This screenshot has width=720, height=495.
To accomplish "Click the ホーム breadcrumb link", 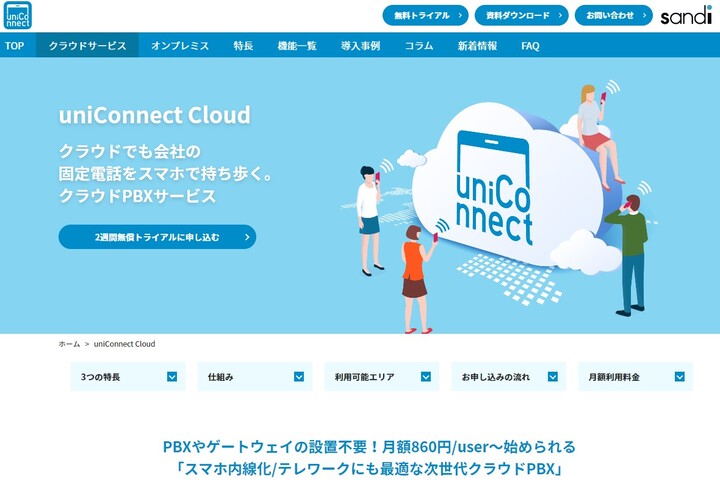I will point(69,344).
